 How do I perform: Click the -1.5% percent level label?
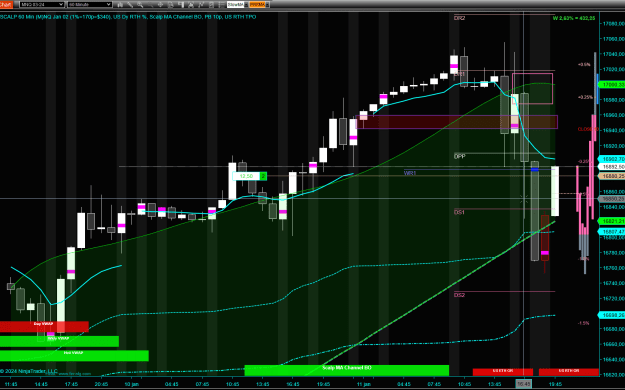click(584, 323)
